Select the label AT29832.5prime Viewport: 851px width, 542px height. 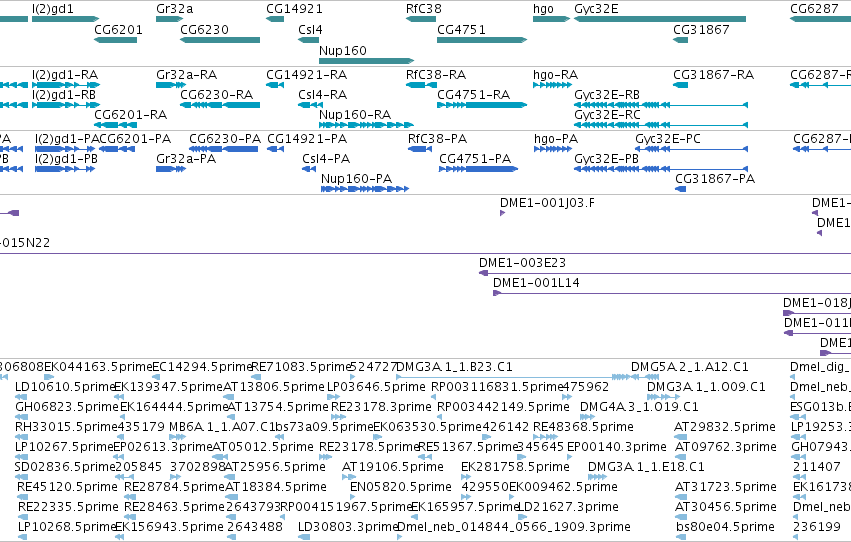point(725,427)
